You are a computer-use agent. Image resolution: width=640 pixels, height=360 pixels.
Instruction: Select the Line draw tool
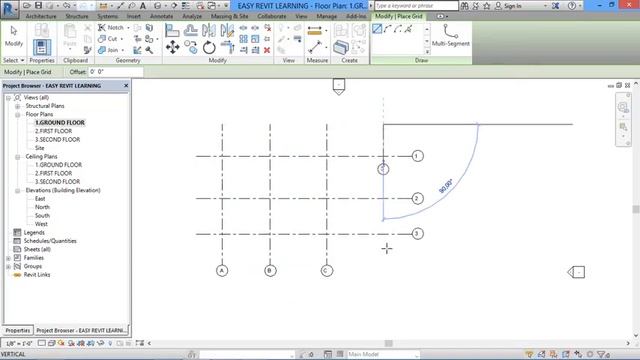(x=377, y=29)
